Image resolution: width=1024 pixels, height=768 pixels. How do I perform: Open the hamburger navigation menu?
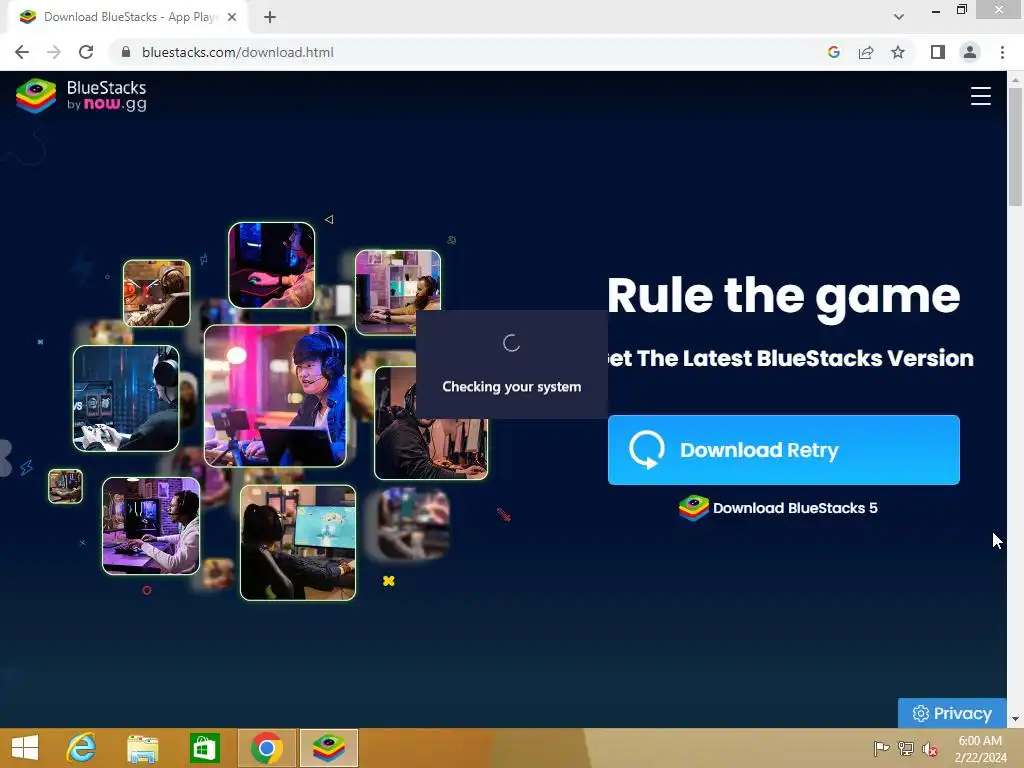click(x=980, y=96)
